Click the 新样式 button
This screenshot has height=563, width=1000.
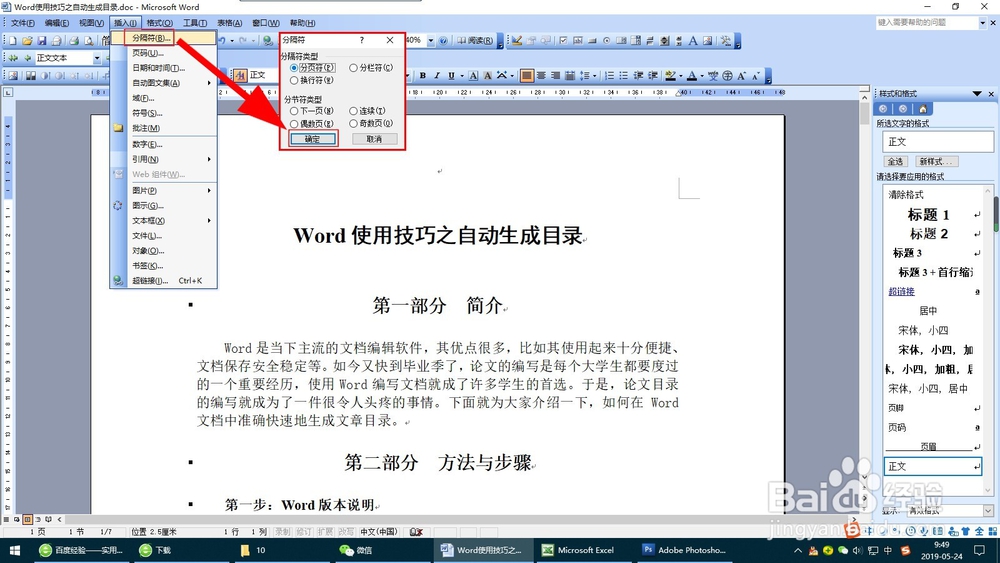tap(936, 161)
